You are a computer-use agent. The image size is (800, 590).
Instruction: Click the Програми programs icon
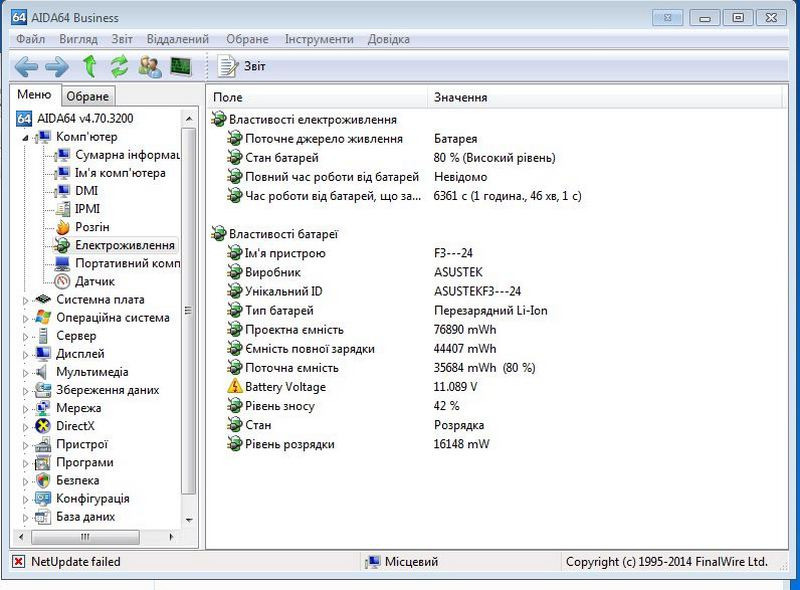[43, 463]
